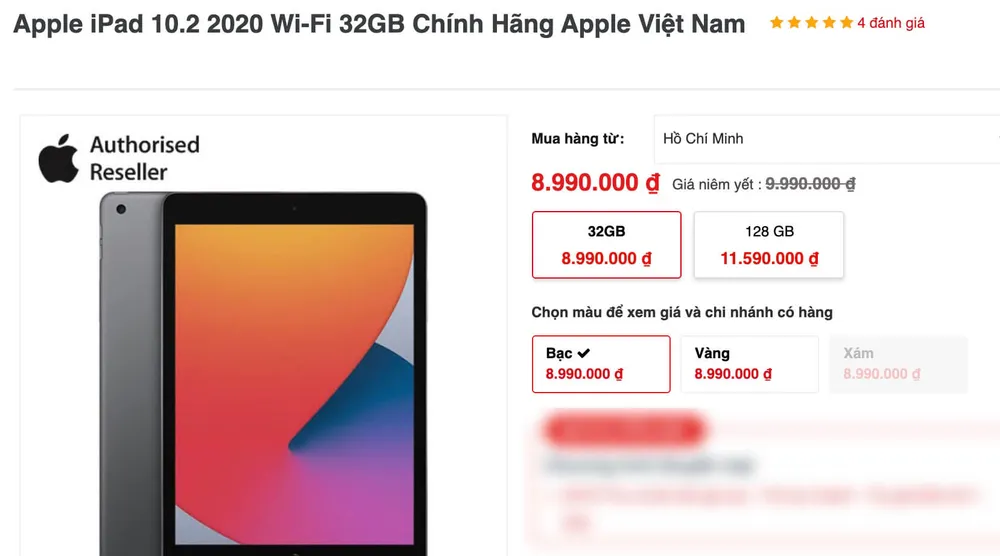Choose the Bạc color option
The image size is (1000, 556).
[601, 364]
